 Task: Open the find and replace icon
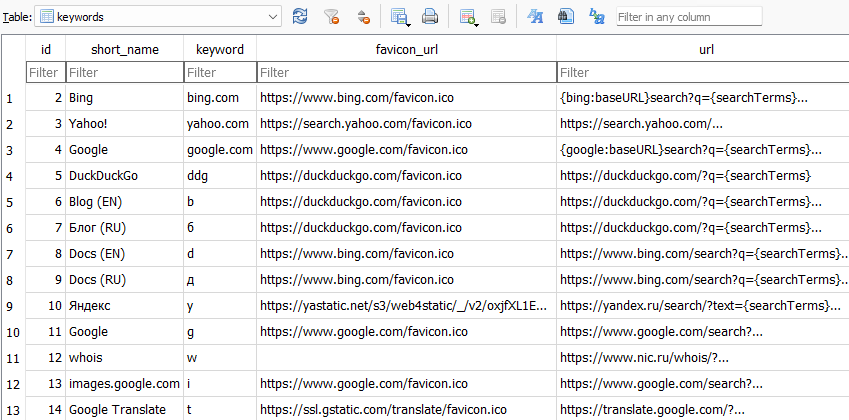597,16
